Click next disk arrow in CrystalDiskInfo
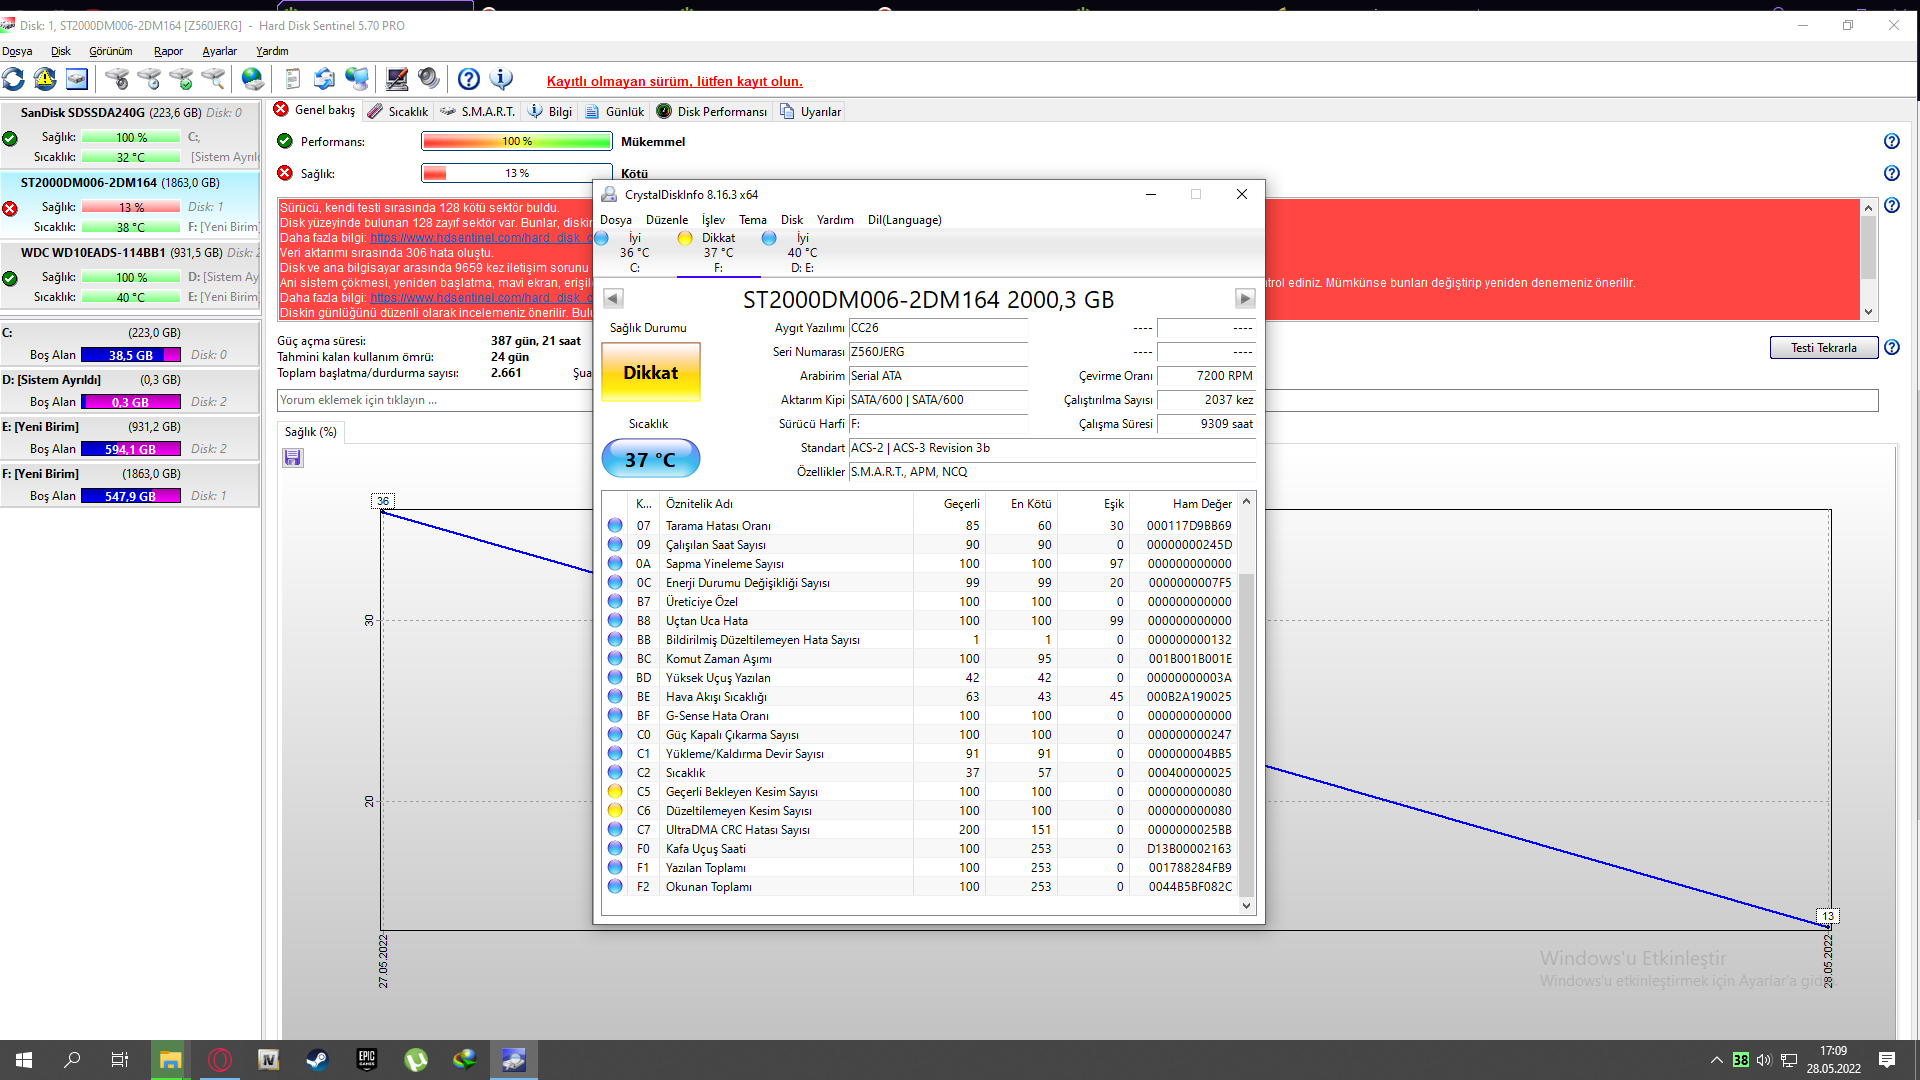Screen dimensions: 1920x1080 click(1244, 298)
